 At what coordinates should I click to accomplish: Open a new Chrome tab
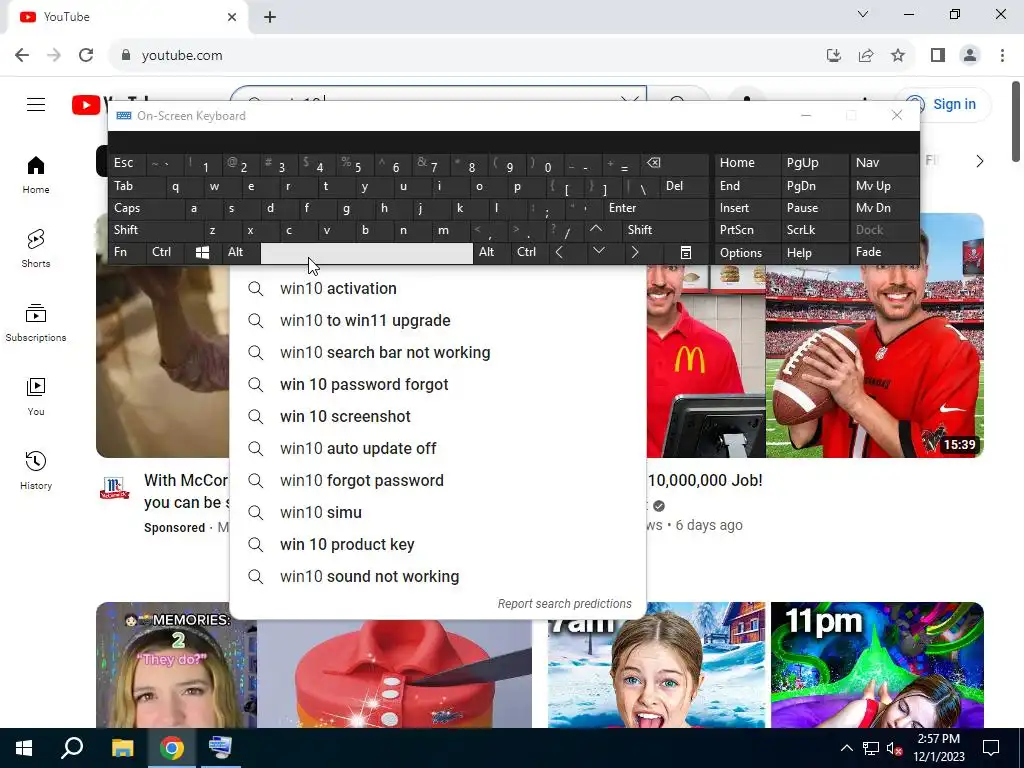pos(270,17)
